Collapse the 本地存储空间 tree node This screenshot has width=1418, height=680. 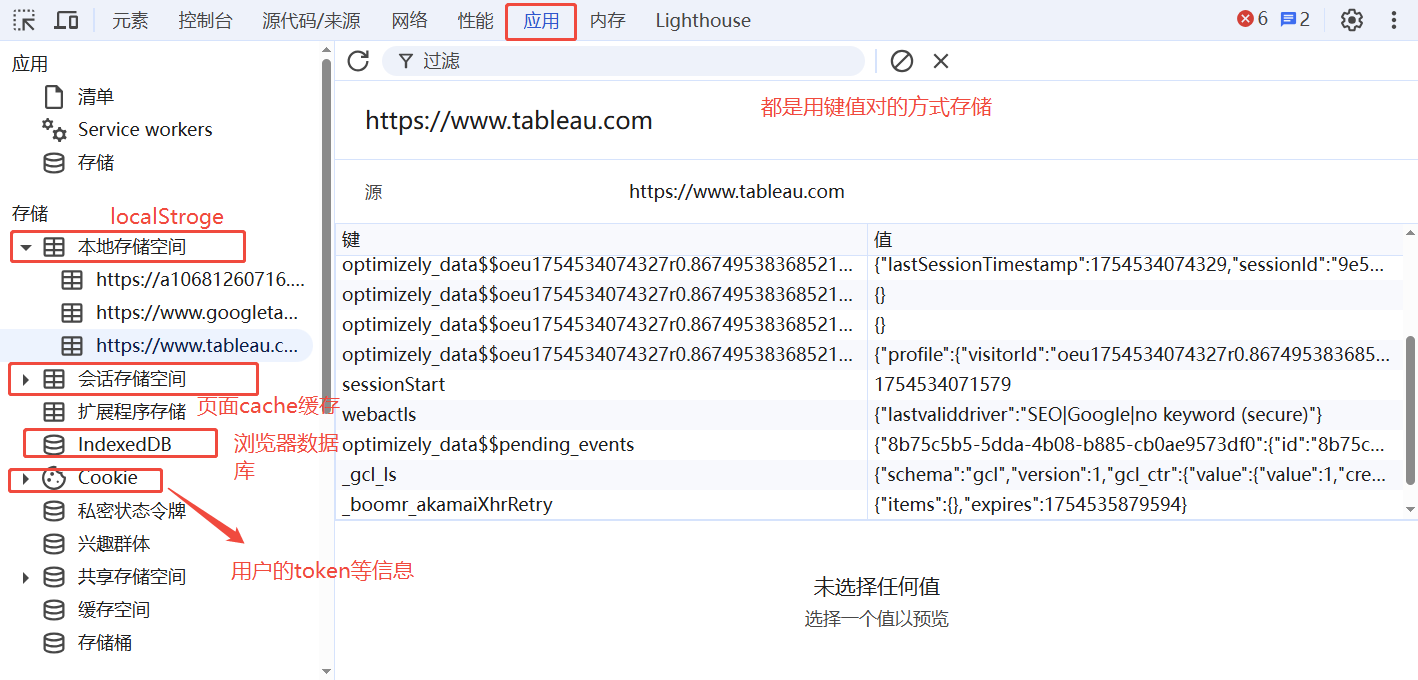[26, 247]
